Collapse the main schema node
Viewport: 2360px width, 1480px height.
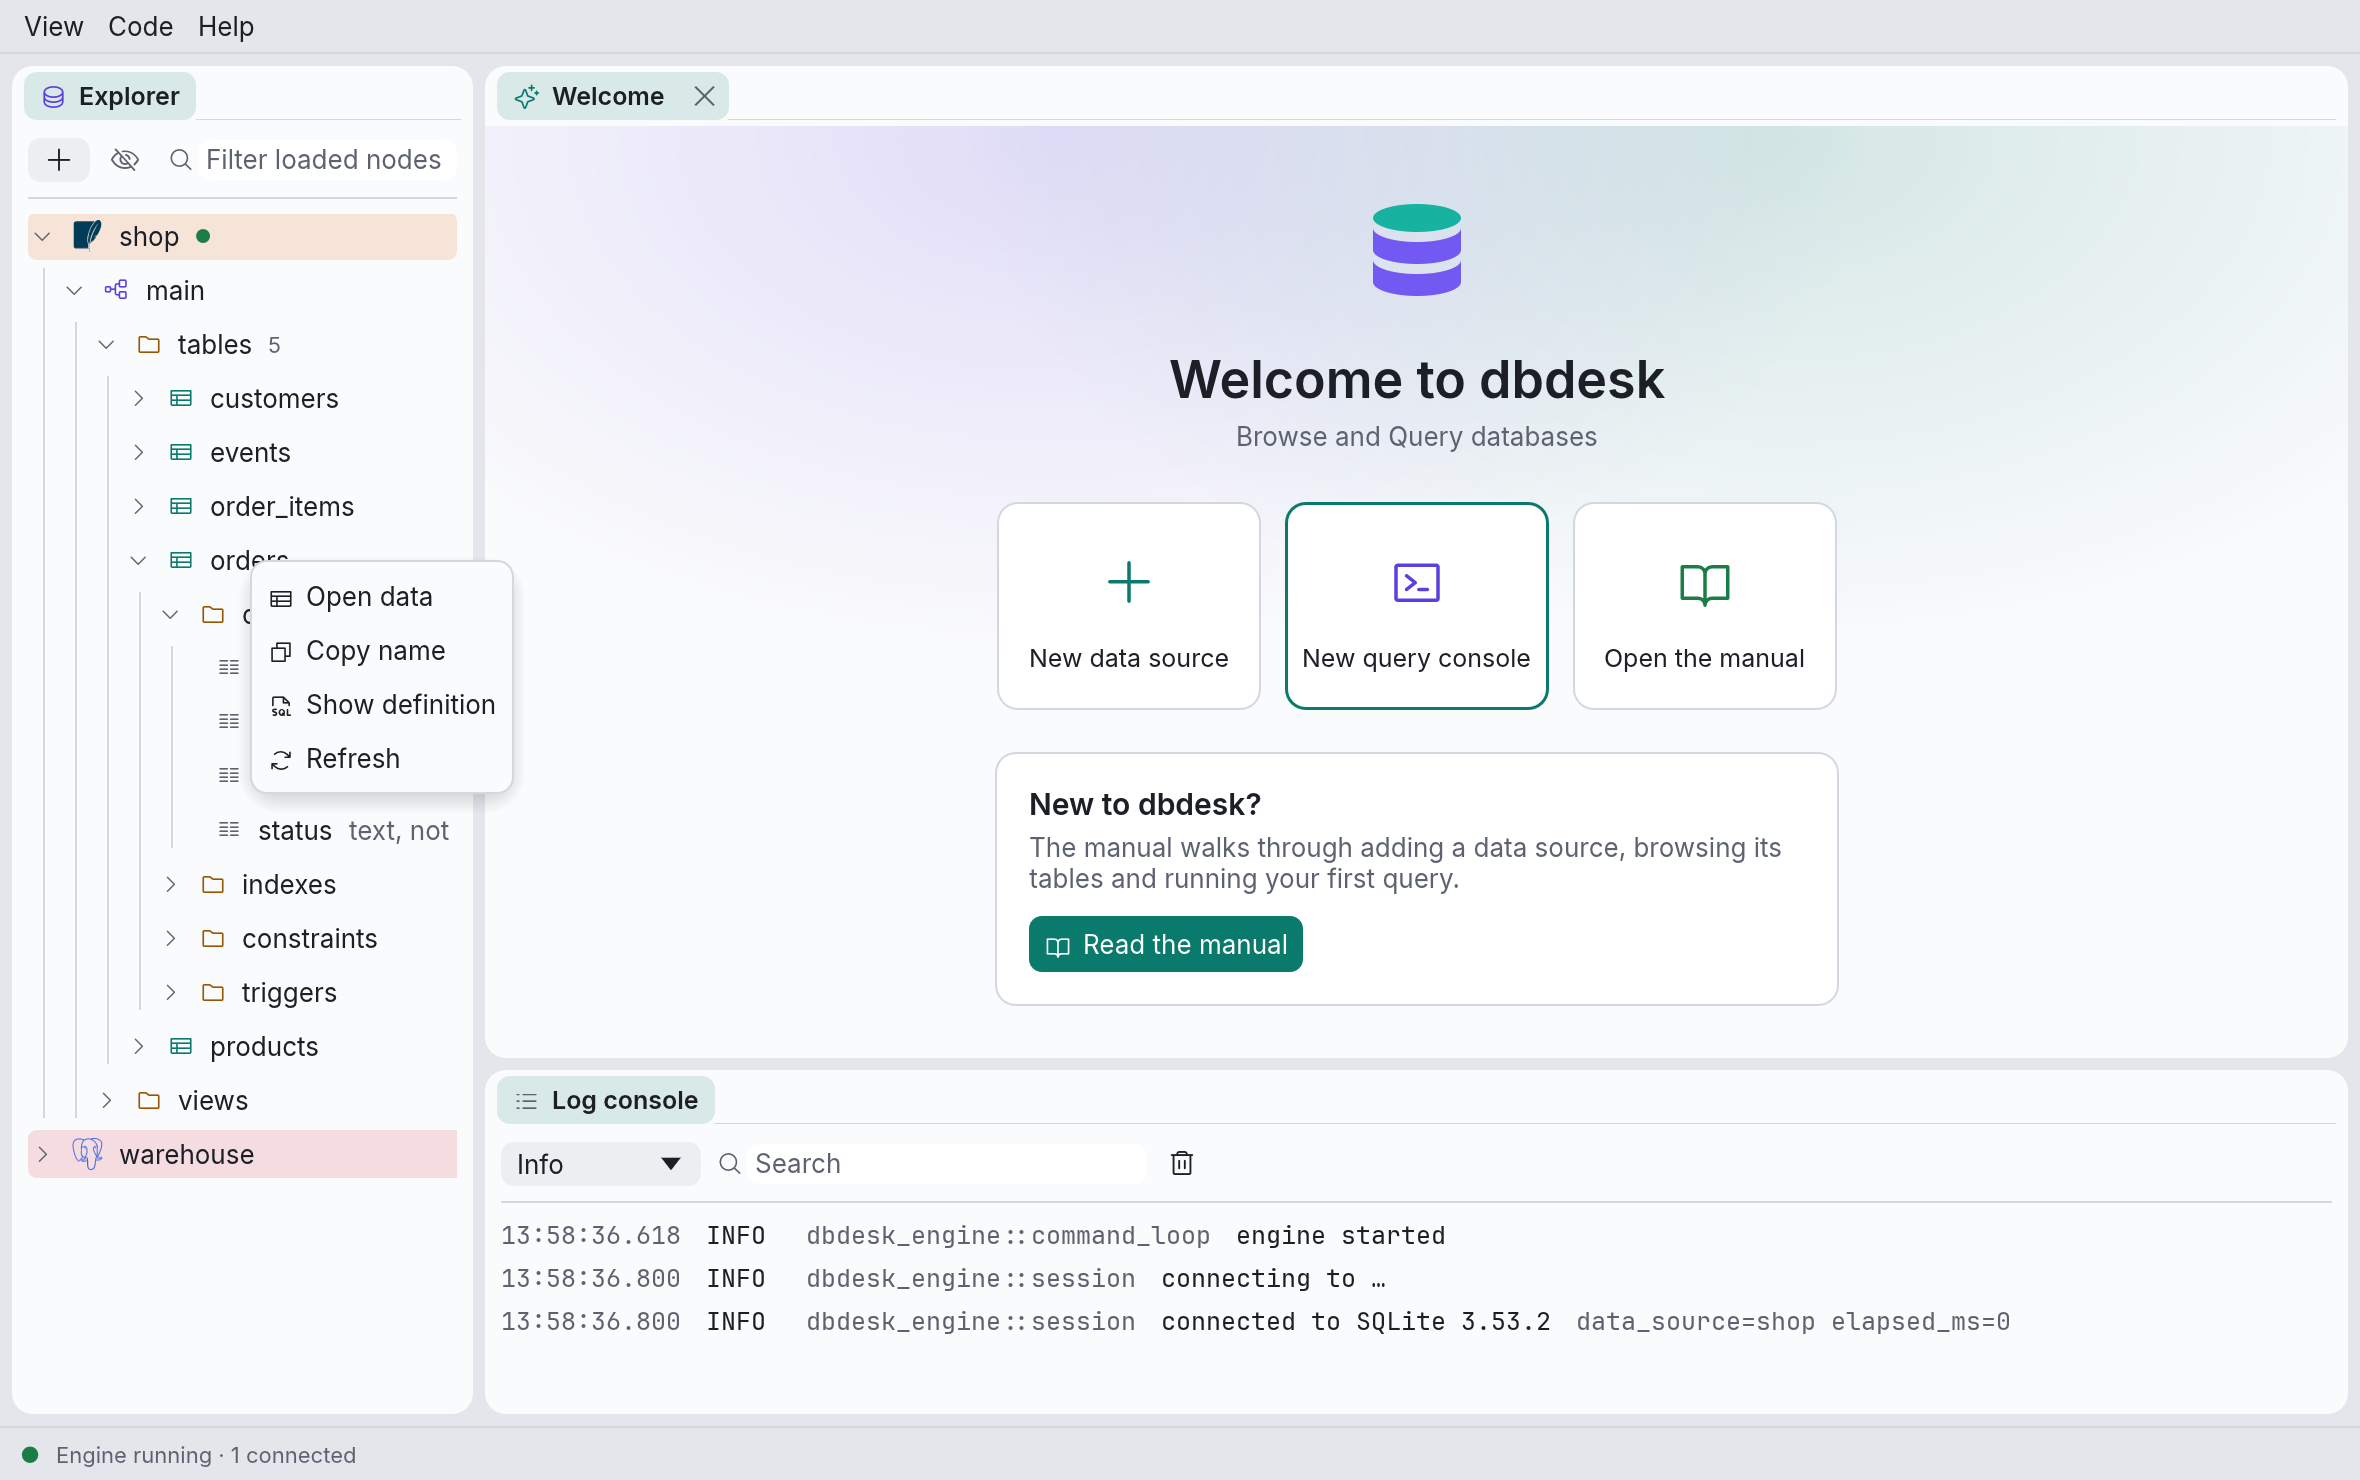(74, 291)
